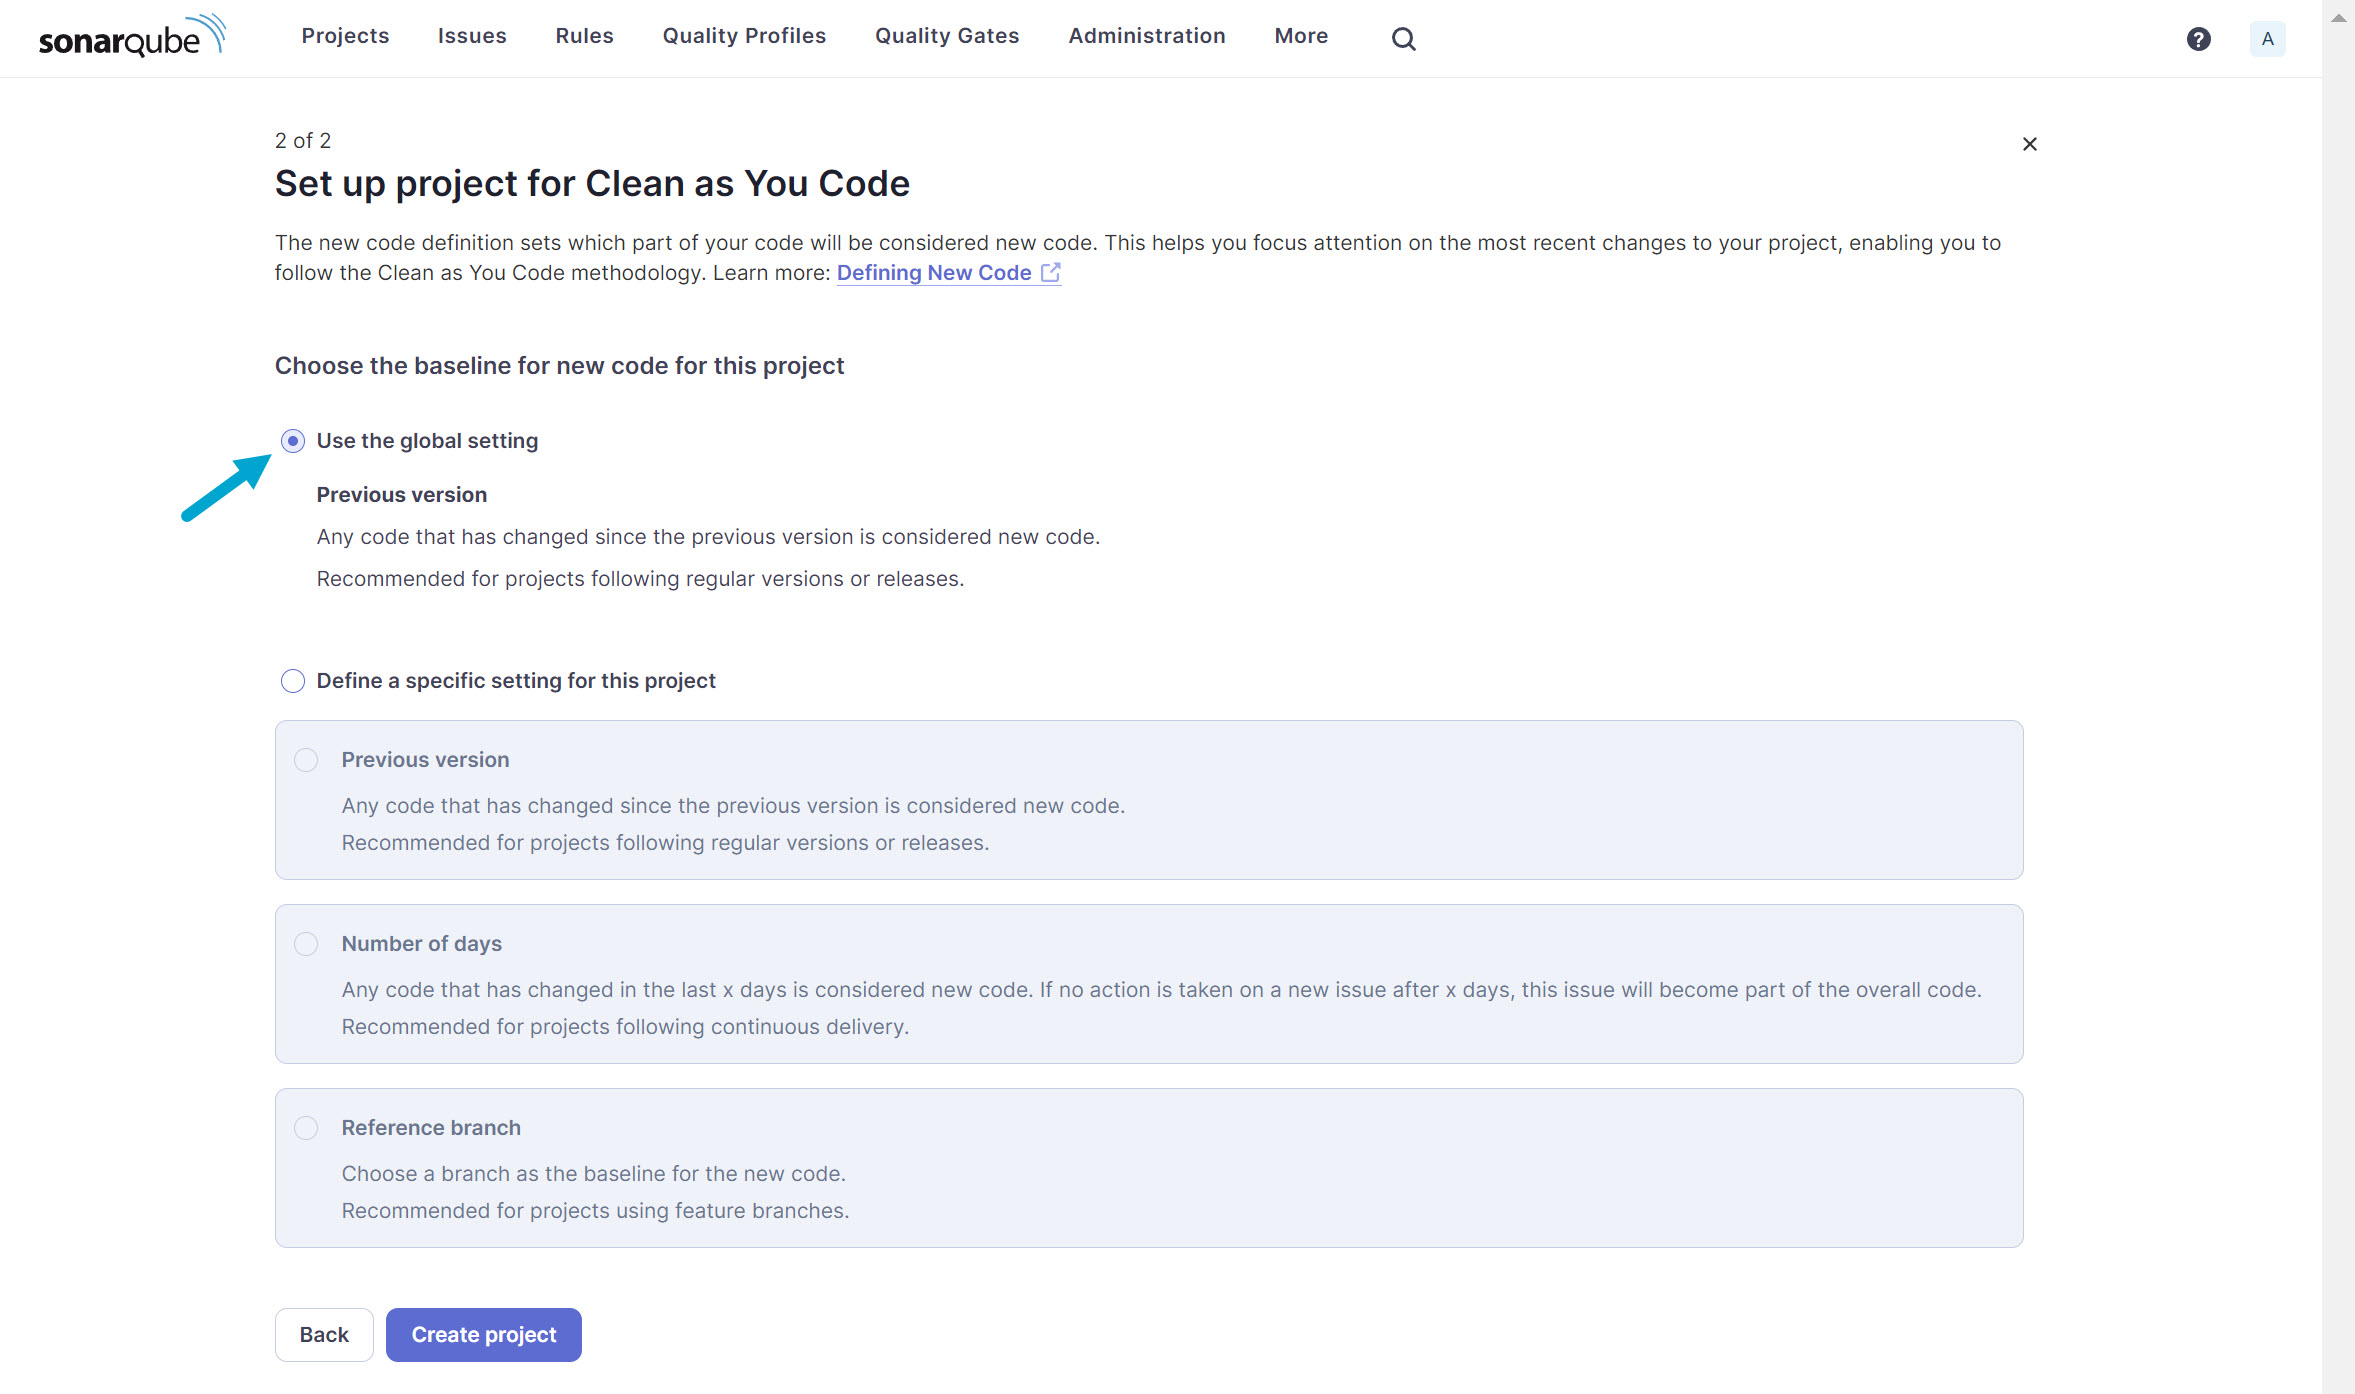Viewport: 2355px width, 1394px height.
Task: Navigate to Quality Gates
Action: (946, 36)
